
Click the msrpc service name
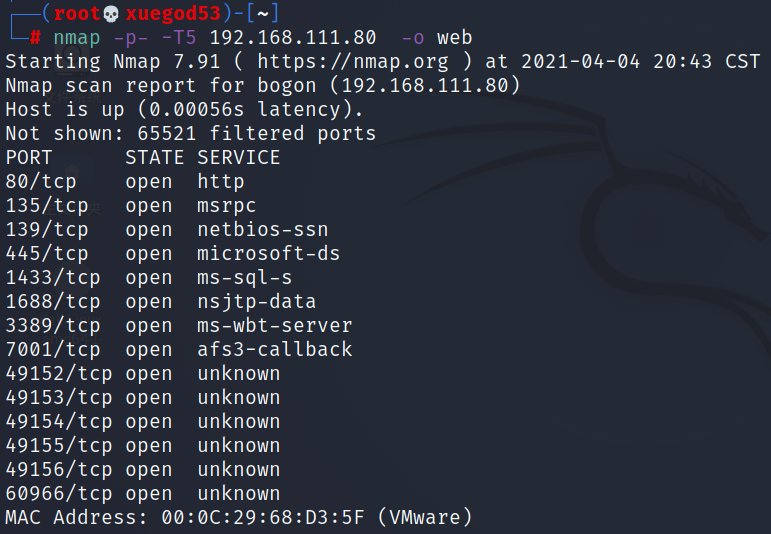click(x=226, y=206)
